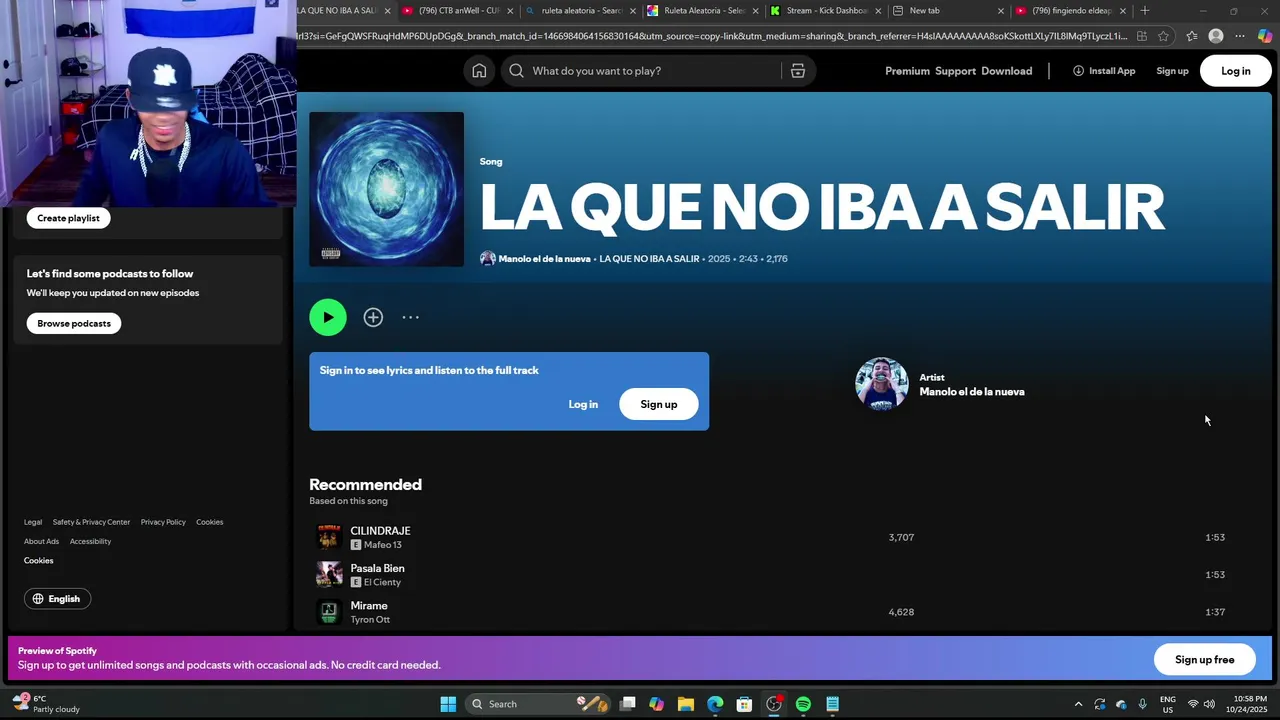Switch to the CTB anWell YouTube tab

(458, 11)
